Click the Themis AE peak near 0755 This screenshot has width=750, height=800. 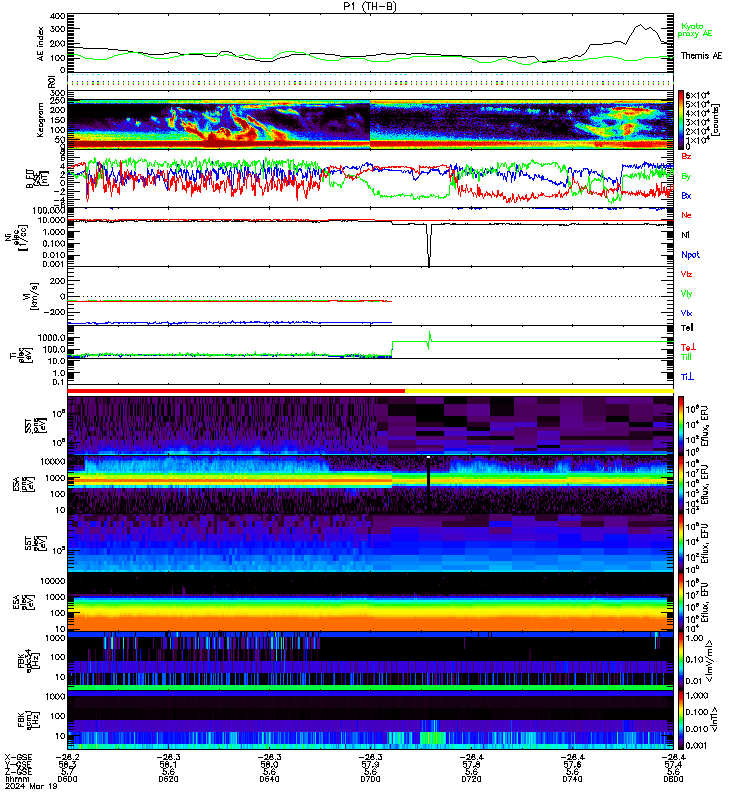pyautogui.click(x=639, y=25)
